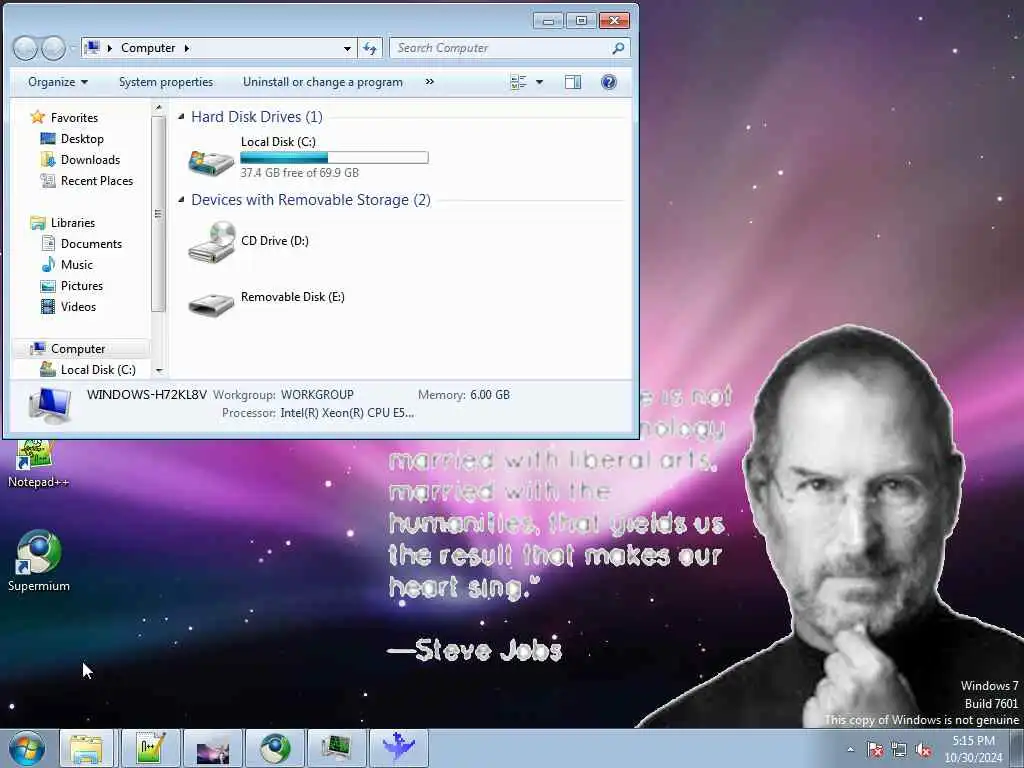
Task: Click the Local Disk (C:) usage bar
Action: tap(334, 157)
